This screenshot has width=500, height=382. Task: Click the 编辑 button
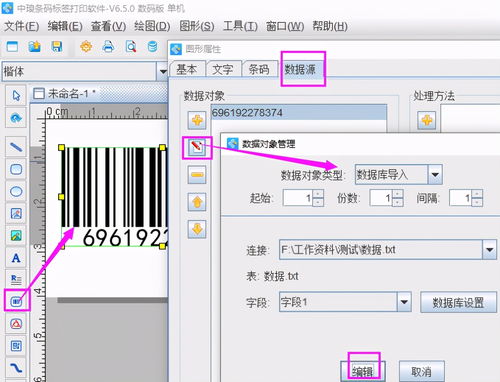tap(363, 372)
